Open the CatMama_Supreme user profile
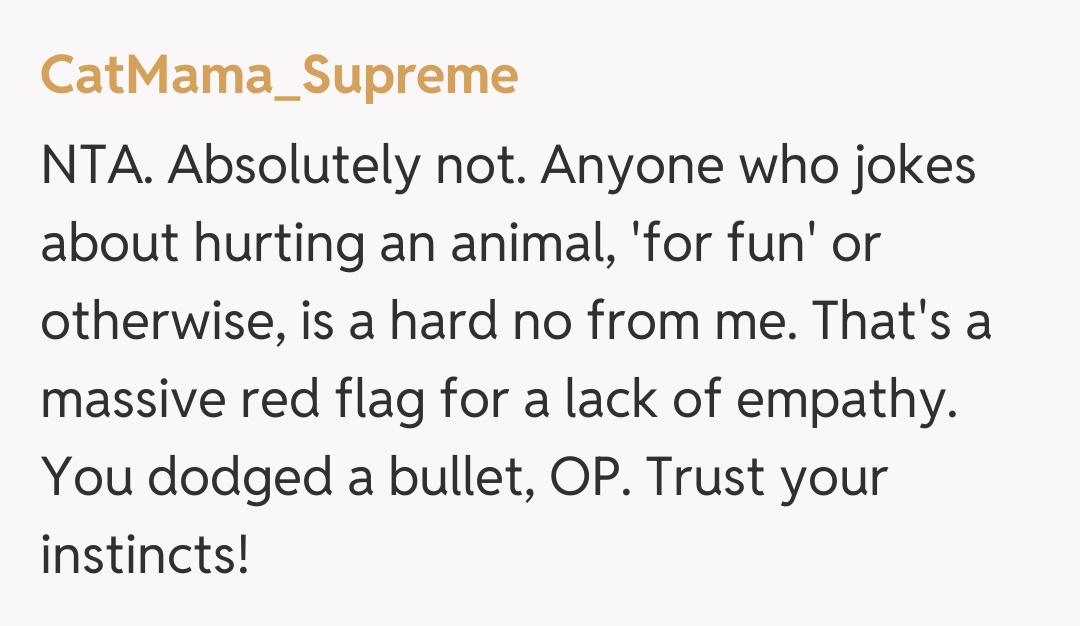1080x626 pixels. pos(279,76)
